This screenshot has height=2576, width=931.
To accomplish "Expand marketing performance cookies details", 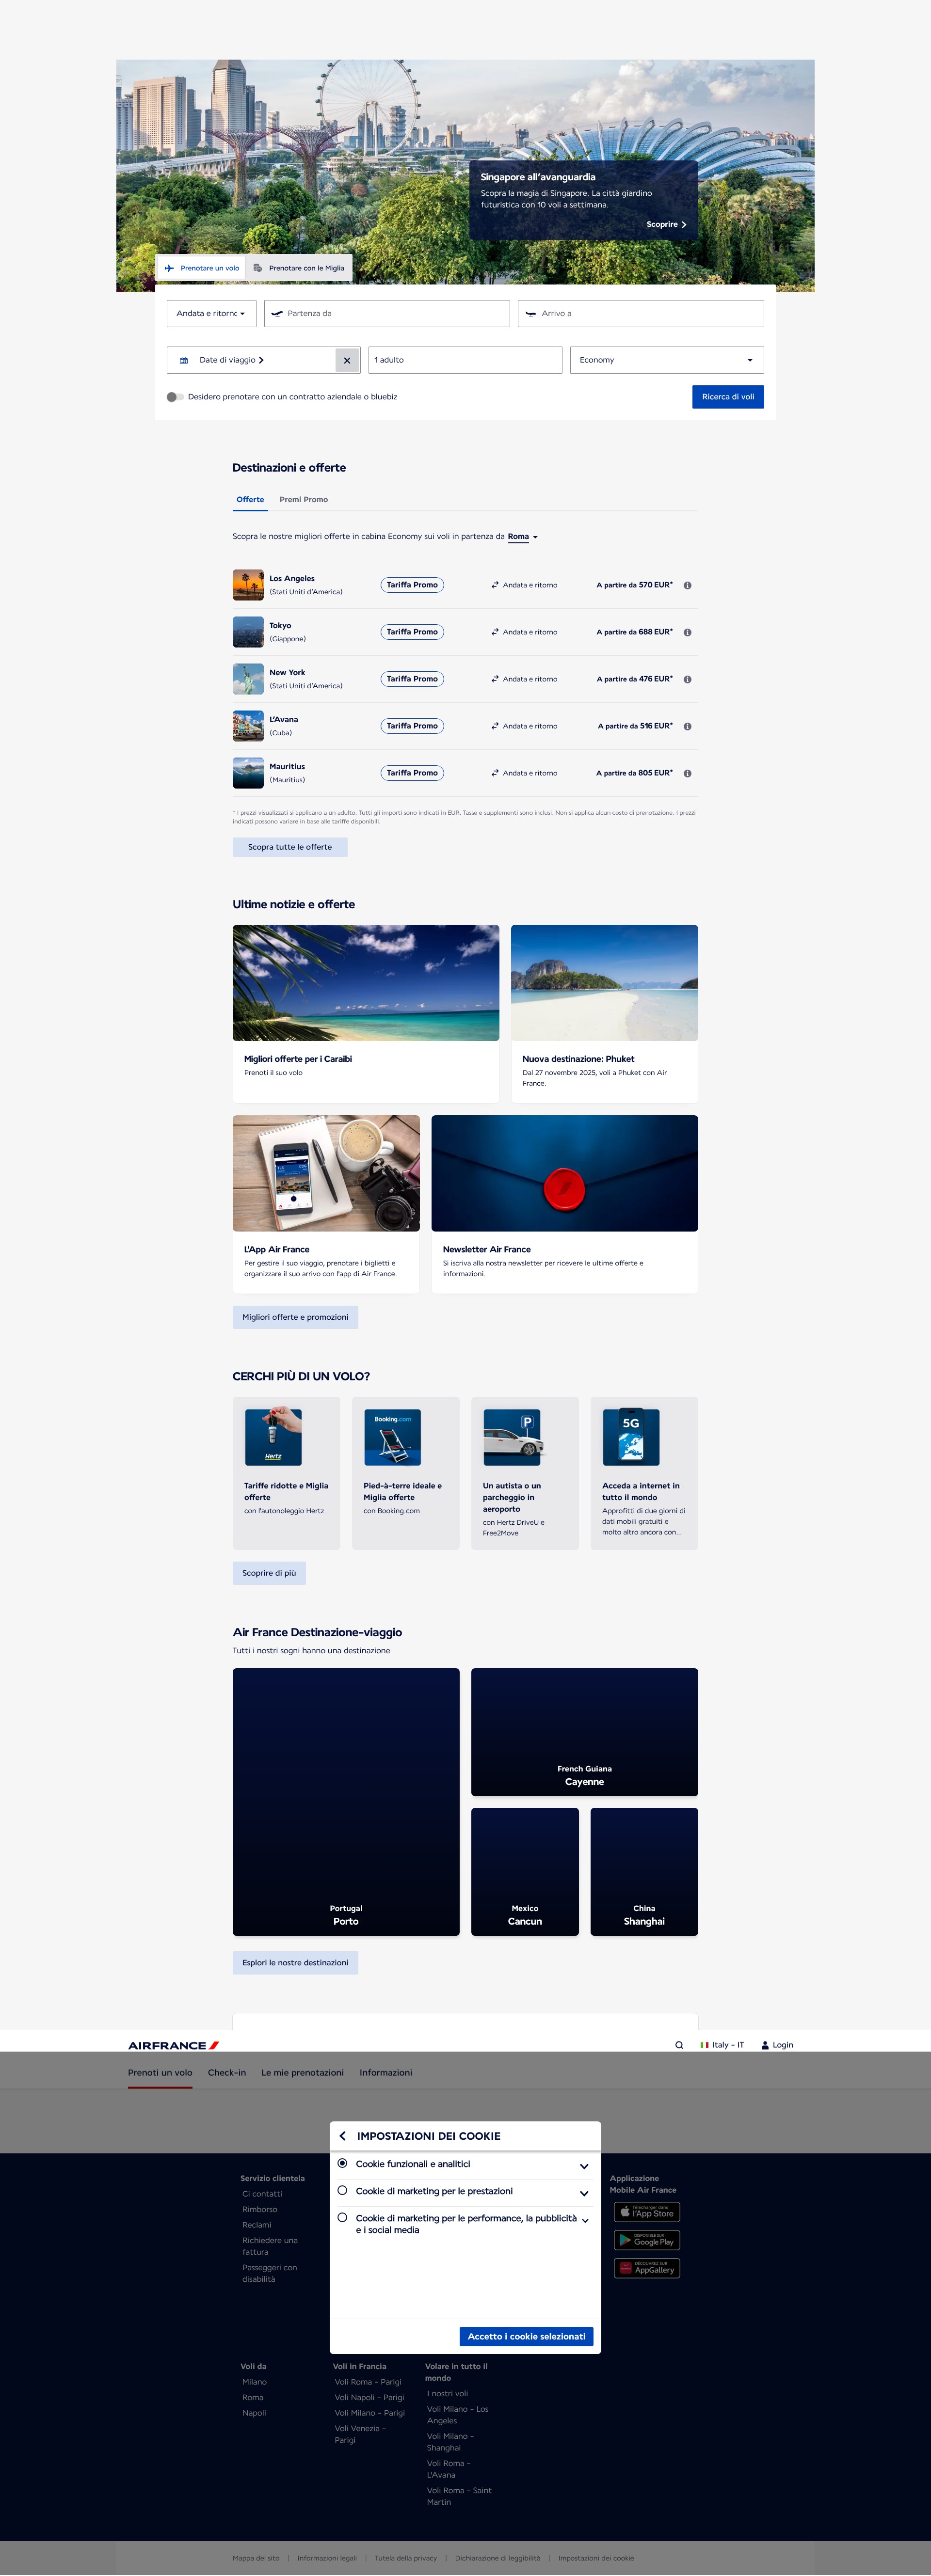I will [584, 2193].
